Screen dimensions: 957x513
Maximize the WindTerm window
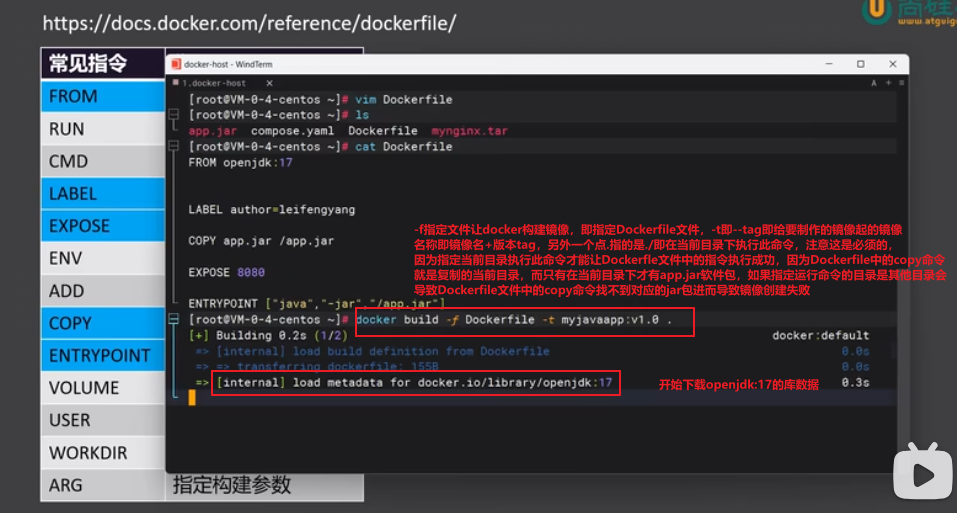coord(861,64)
